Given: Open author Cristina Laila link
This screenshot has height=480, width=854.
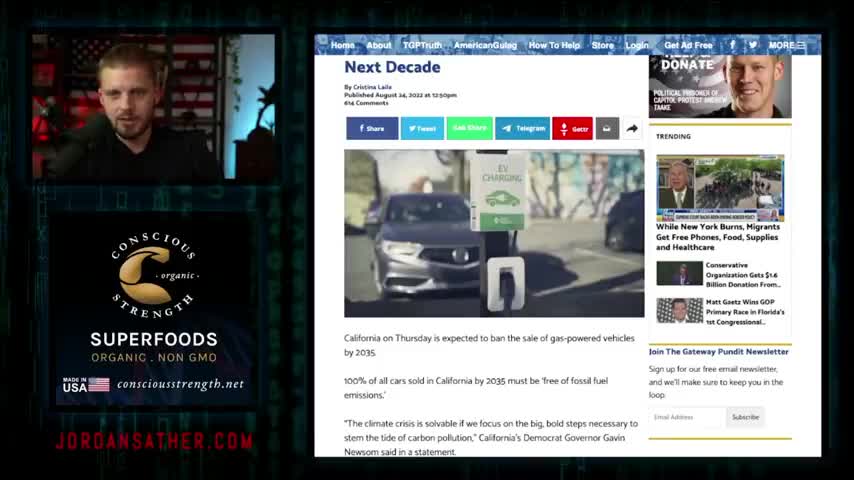Looking at the screenshot, I should (x=372, y=87).
